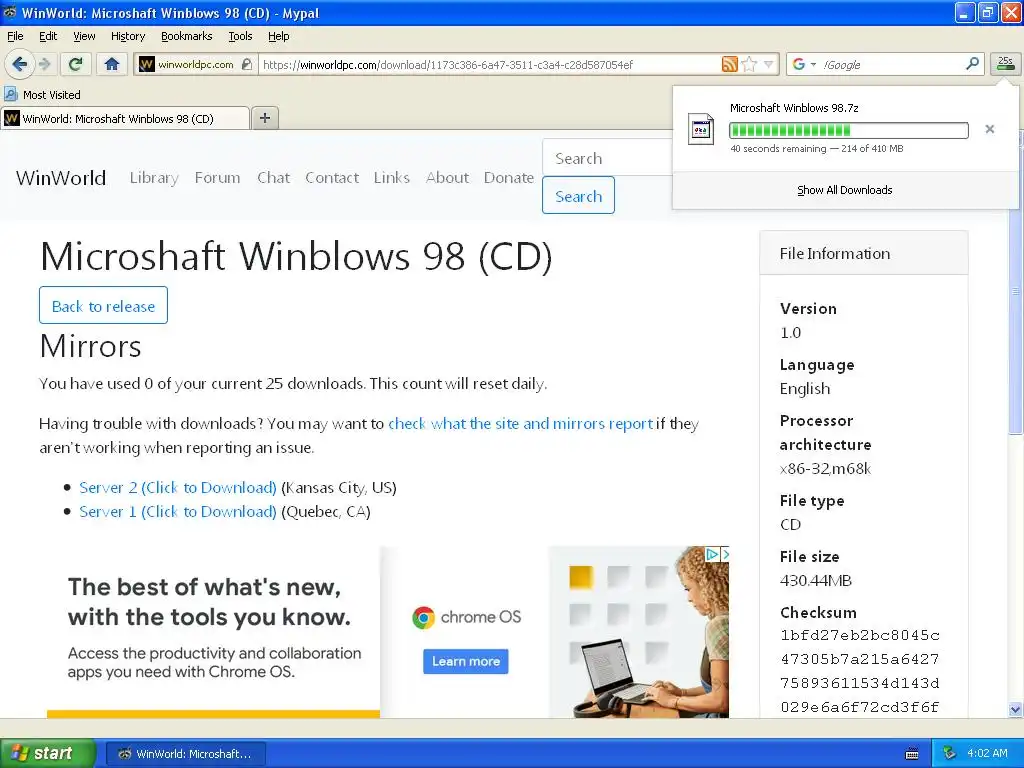
Task: Open the Links nav link
Action: [x=392, y=178]
